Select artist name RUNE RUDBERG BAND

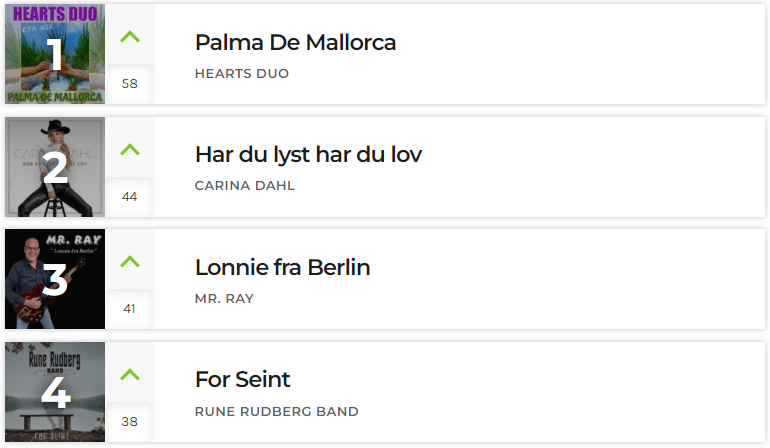coord(276,412)
